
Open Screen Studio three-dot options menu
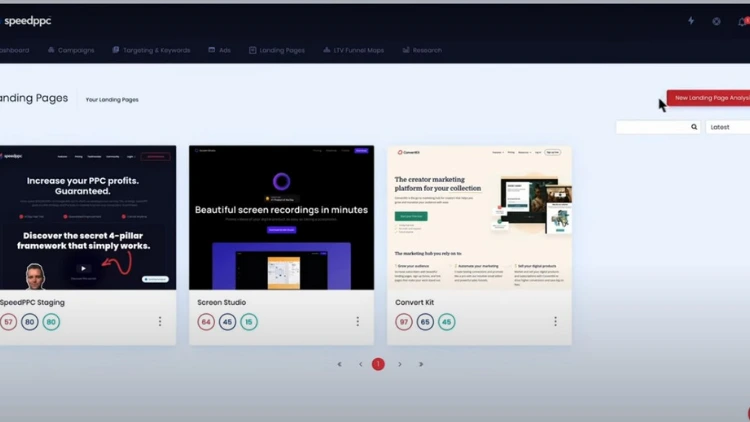pyautogui.click(x=357, y=322)
